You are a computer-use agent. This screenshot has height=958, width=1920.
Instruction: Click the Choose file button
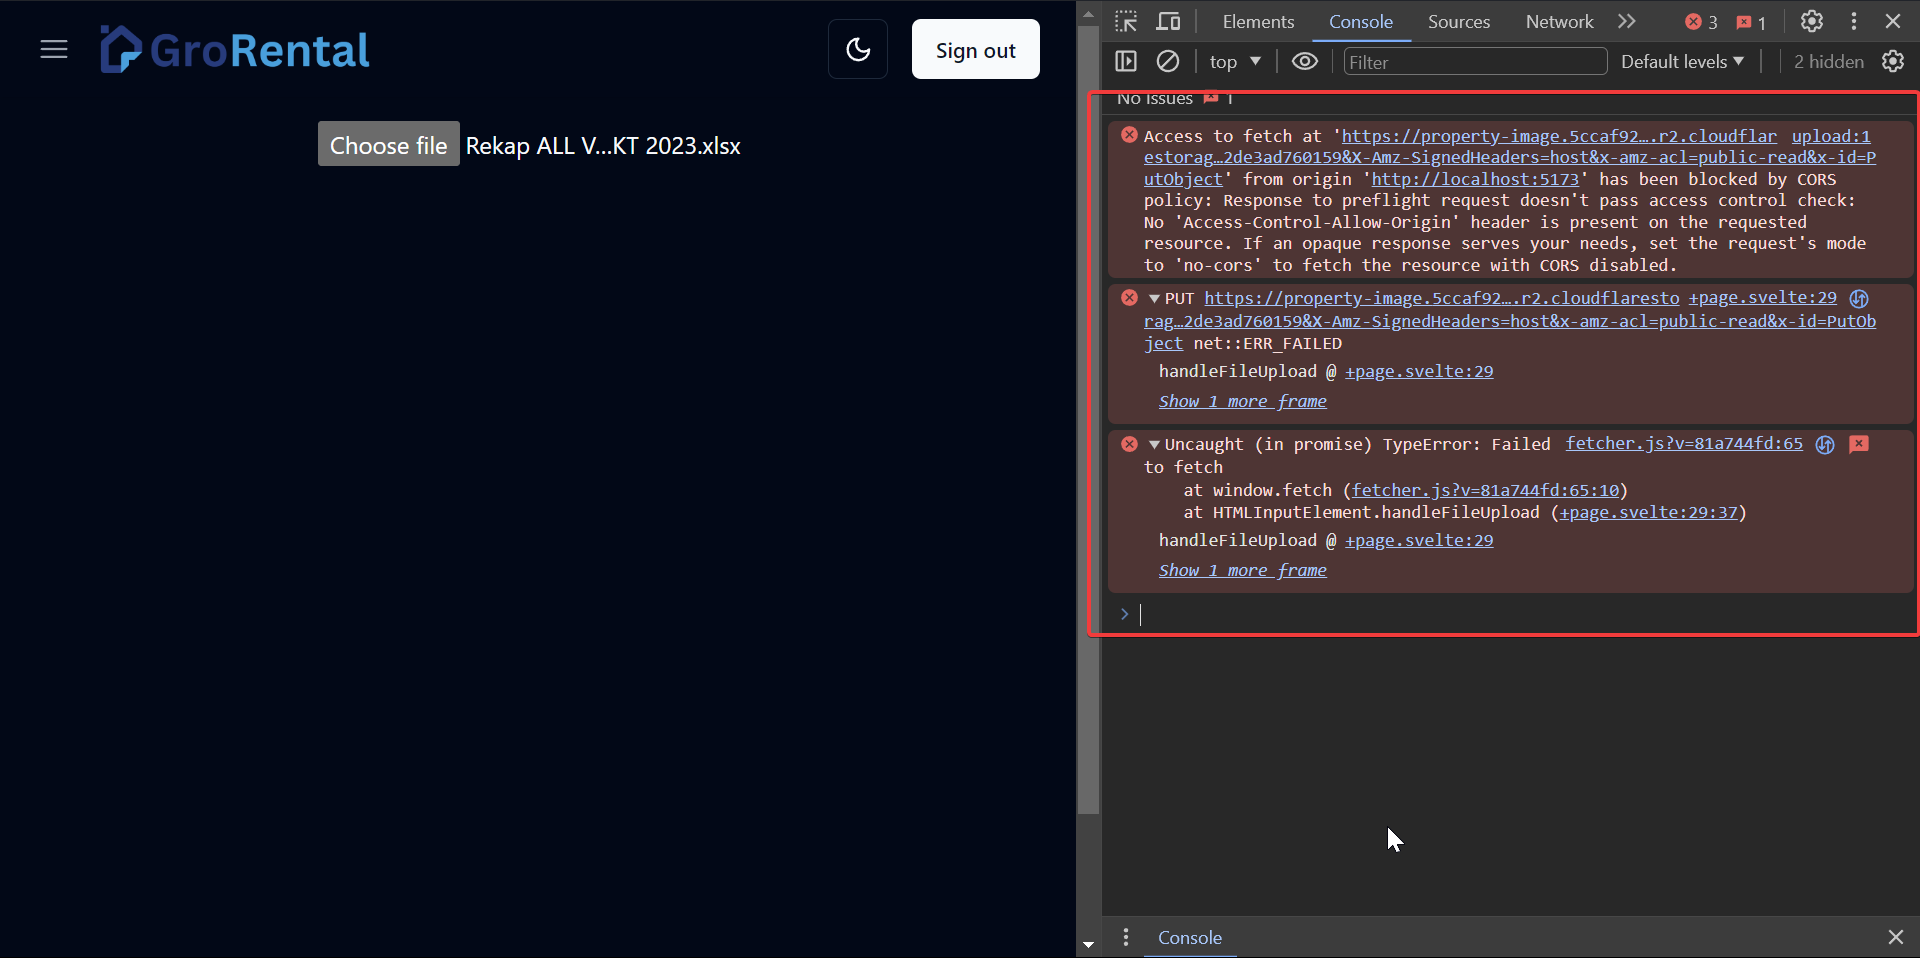tap(389, 145)
